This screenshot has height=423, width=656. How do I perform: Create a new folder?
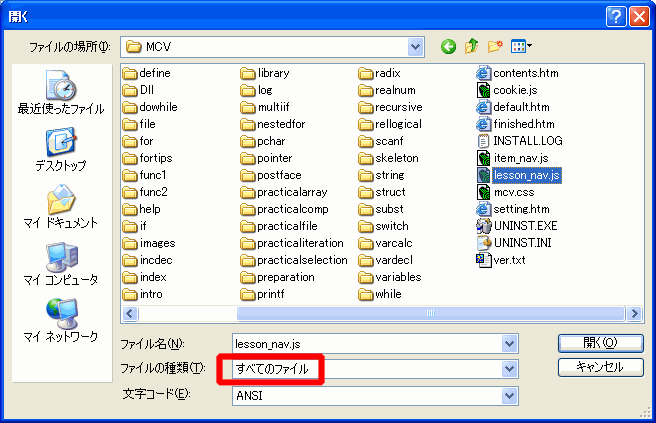click(495, 46)
